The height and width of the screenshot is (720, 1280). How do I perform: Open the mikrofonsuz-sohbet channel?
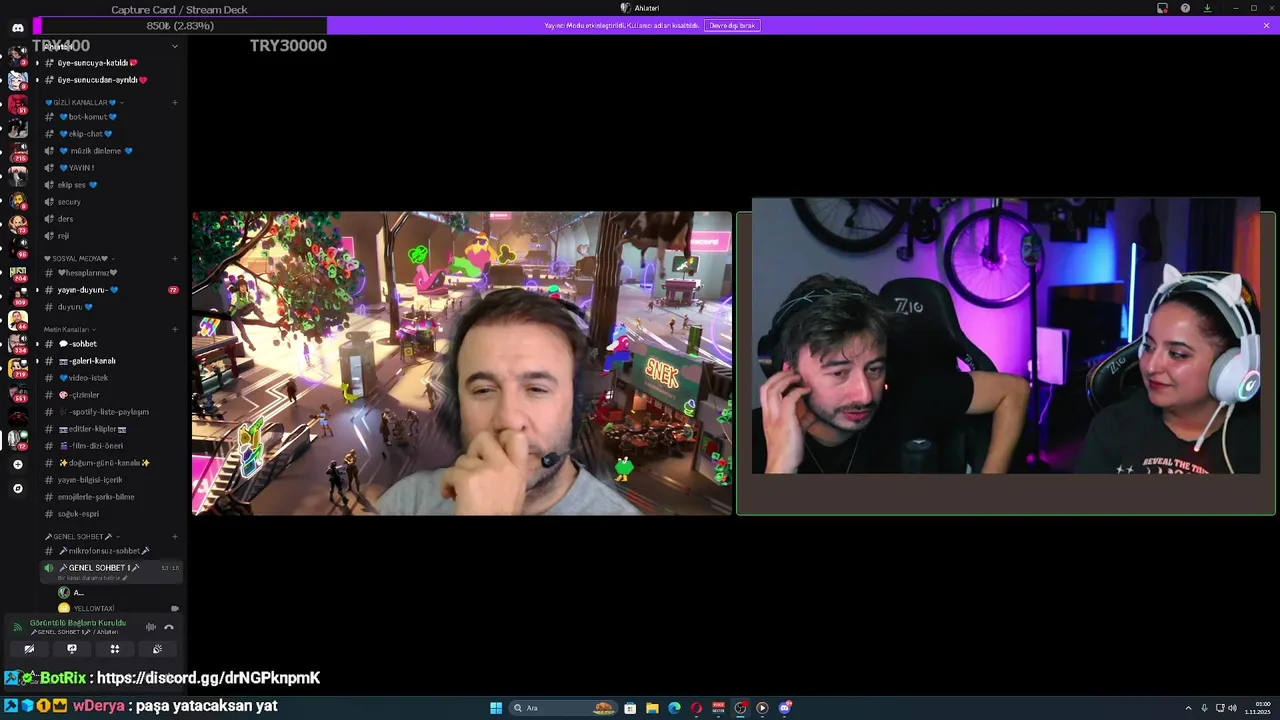110,551
